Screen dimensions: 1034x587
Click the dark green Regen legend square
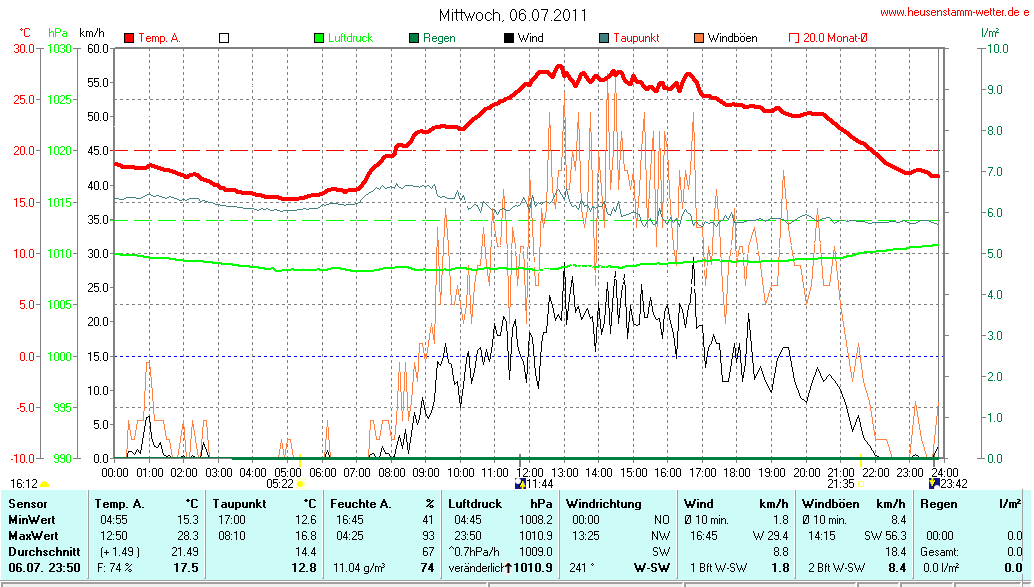point(414,38)
